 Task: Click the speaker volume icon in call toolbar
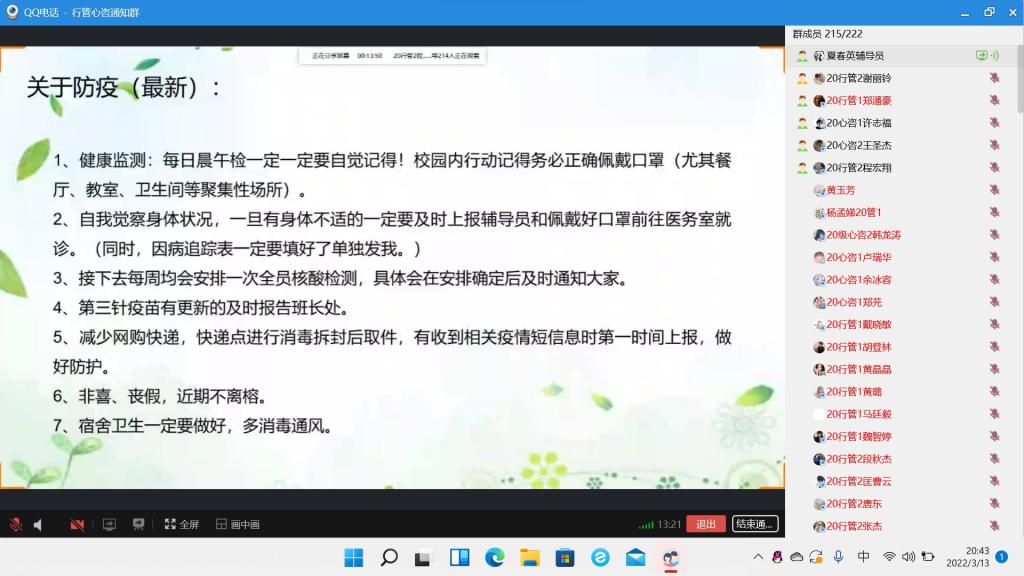coord(38,524)
